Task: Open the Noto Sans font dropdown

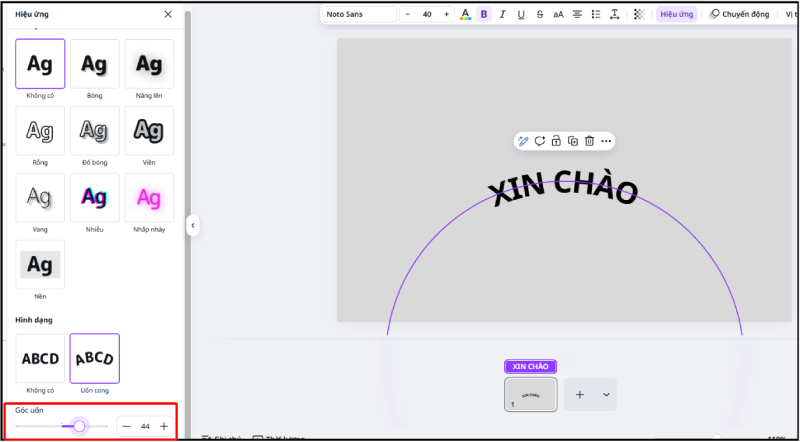Action: point(357,15)
